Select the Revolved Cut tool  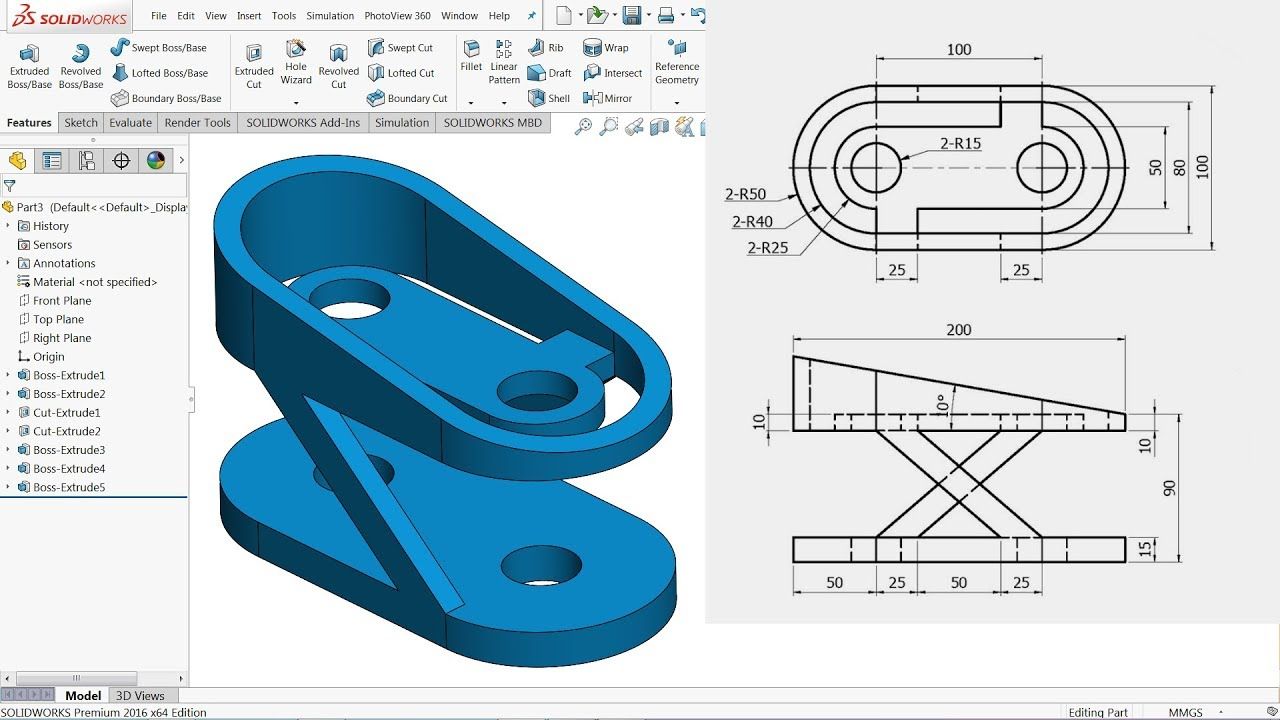[338, 66]
